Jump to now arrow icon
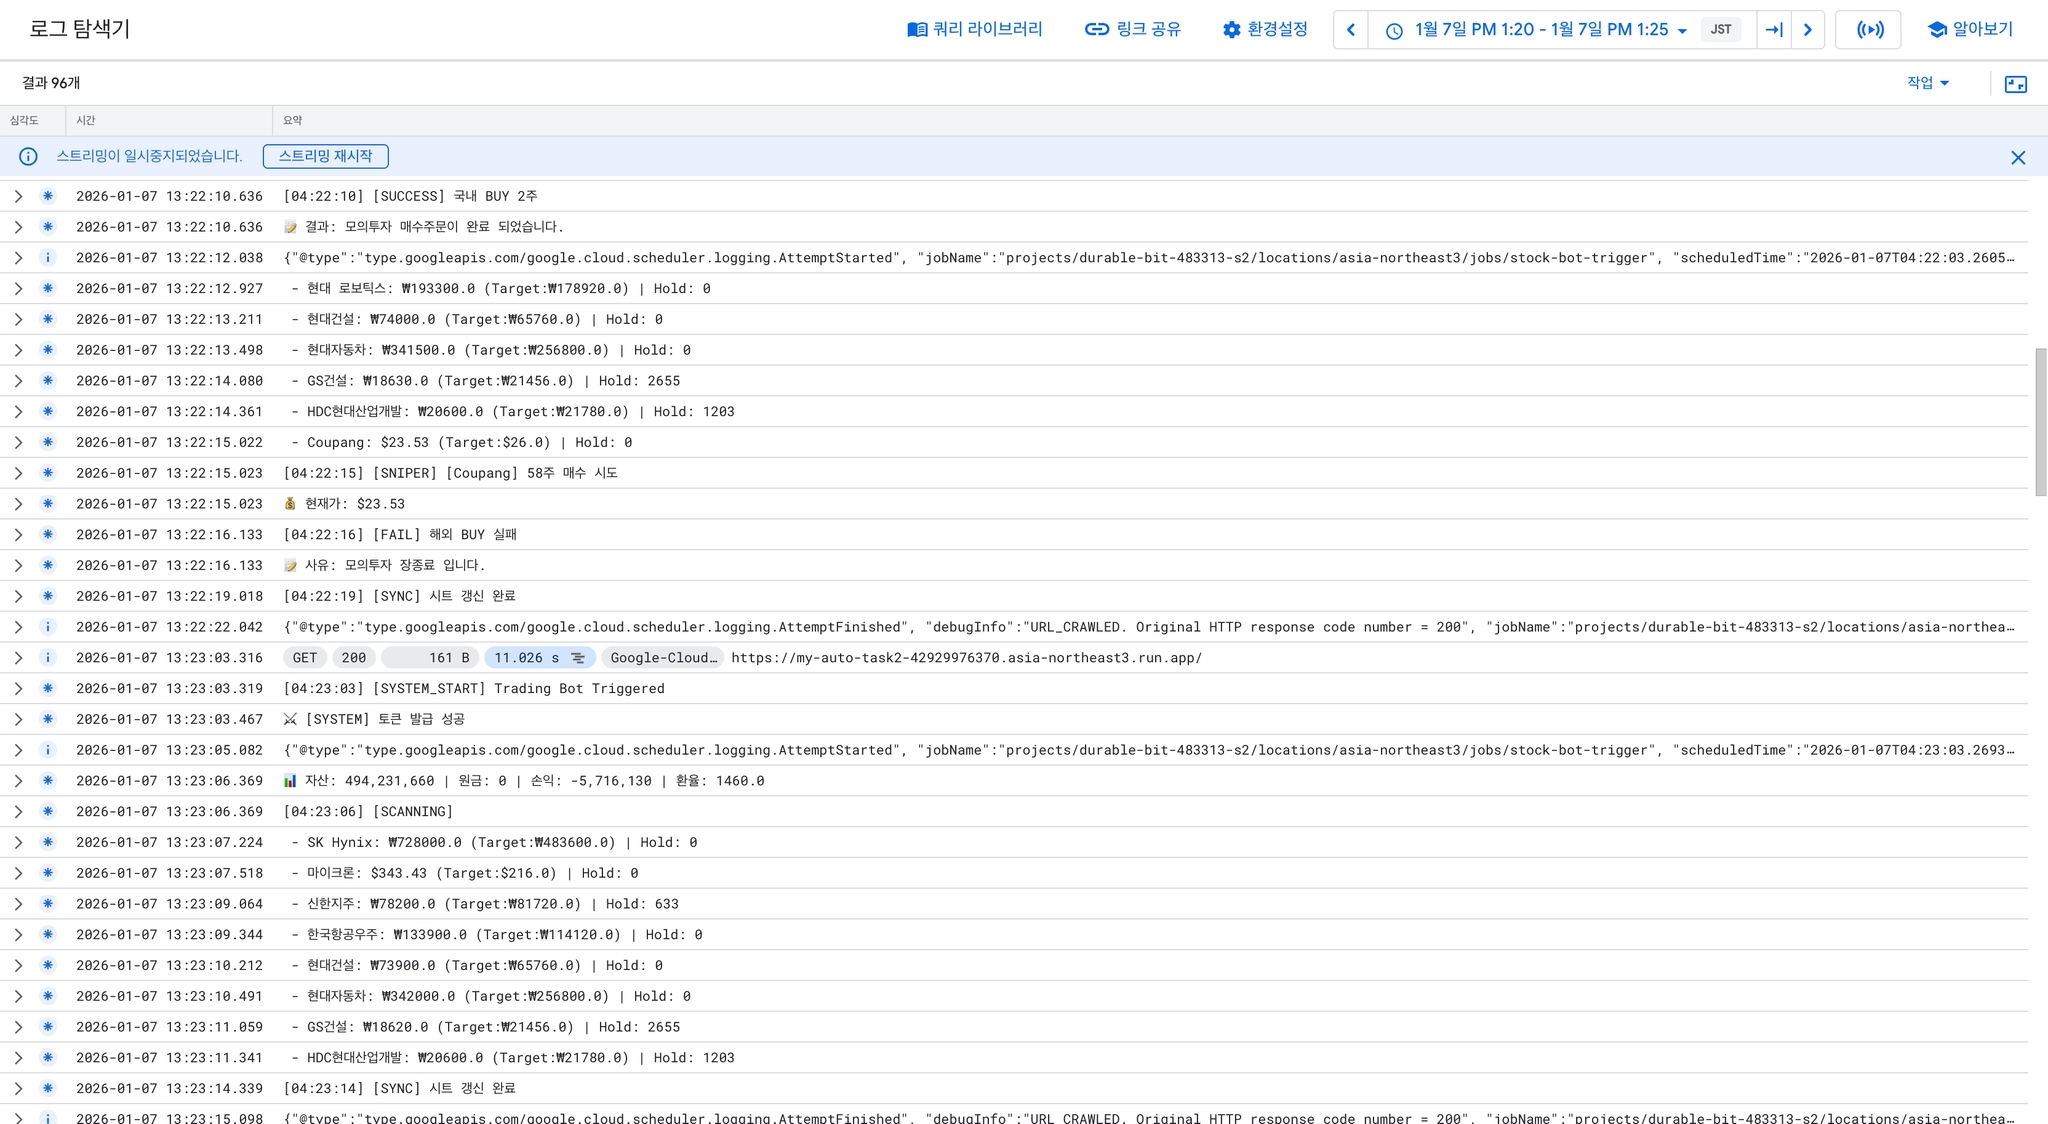Image resolution: width=2048 pixels, height=1124 pixels. tap(1774, 30)
